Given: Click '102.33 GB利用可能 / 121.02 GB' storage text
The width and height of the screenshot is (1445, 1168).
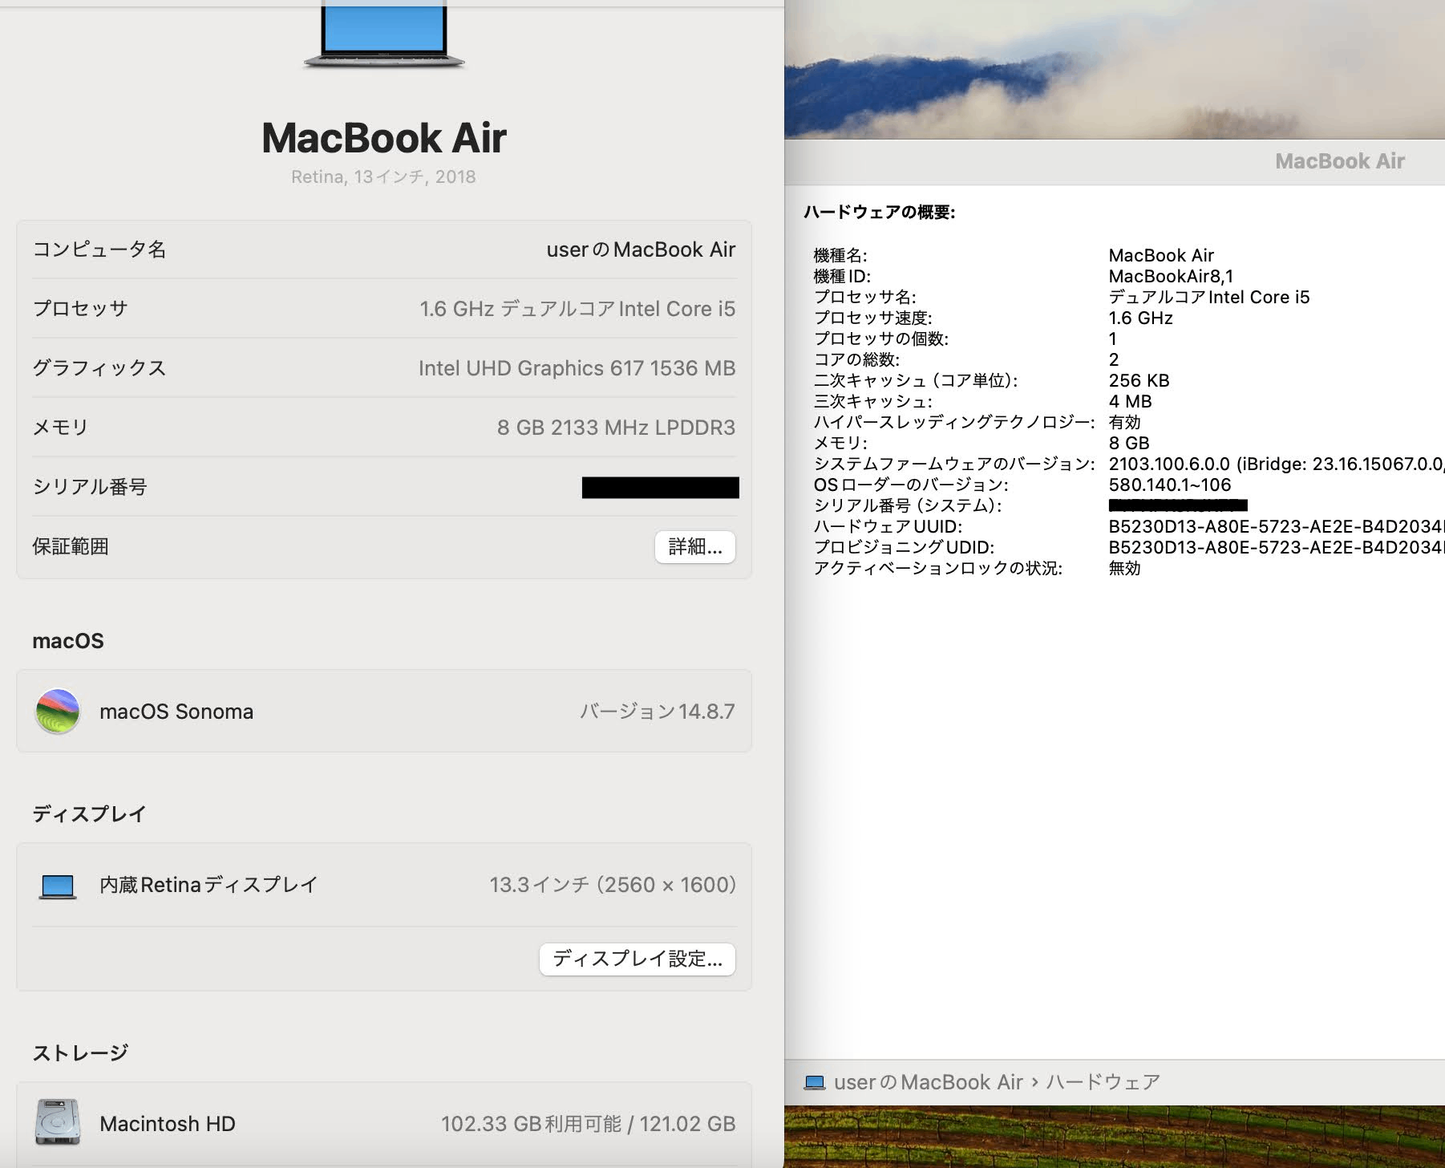Looking at the screenshot, I should [588, 1123].
